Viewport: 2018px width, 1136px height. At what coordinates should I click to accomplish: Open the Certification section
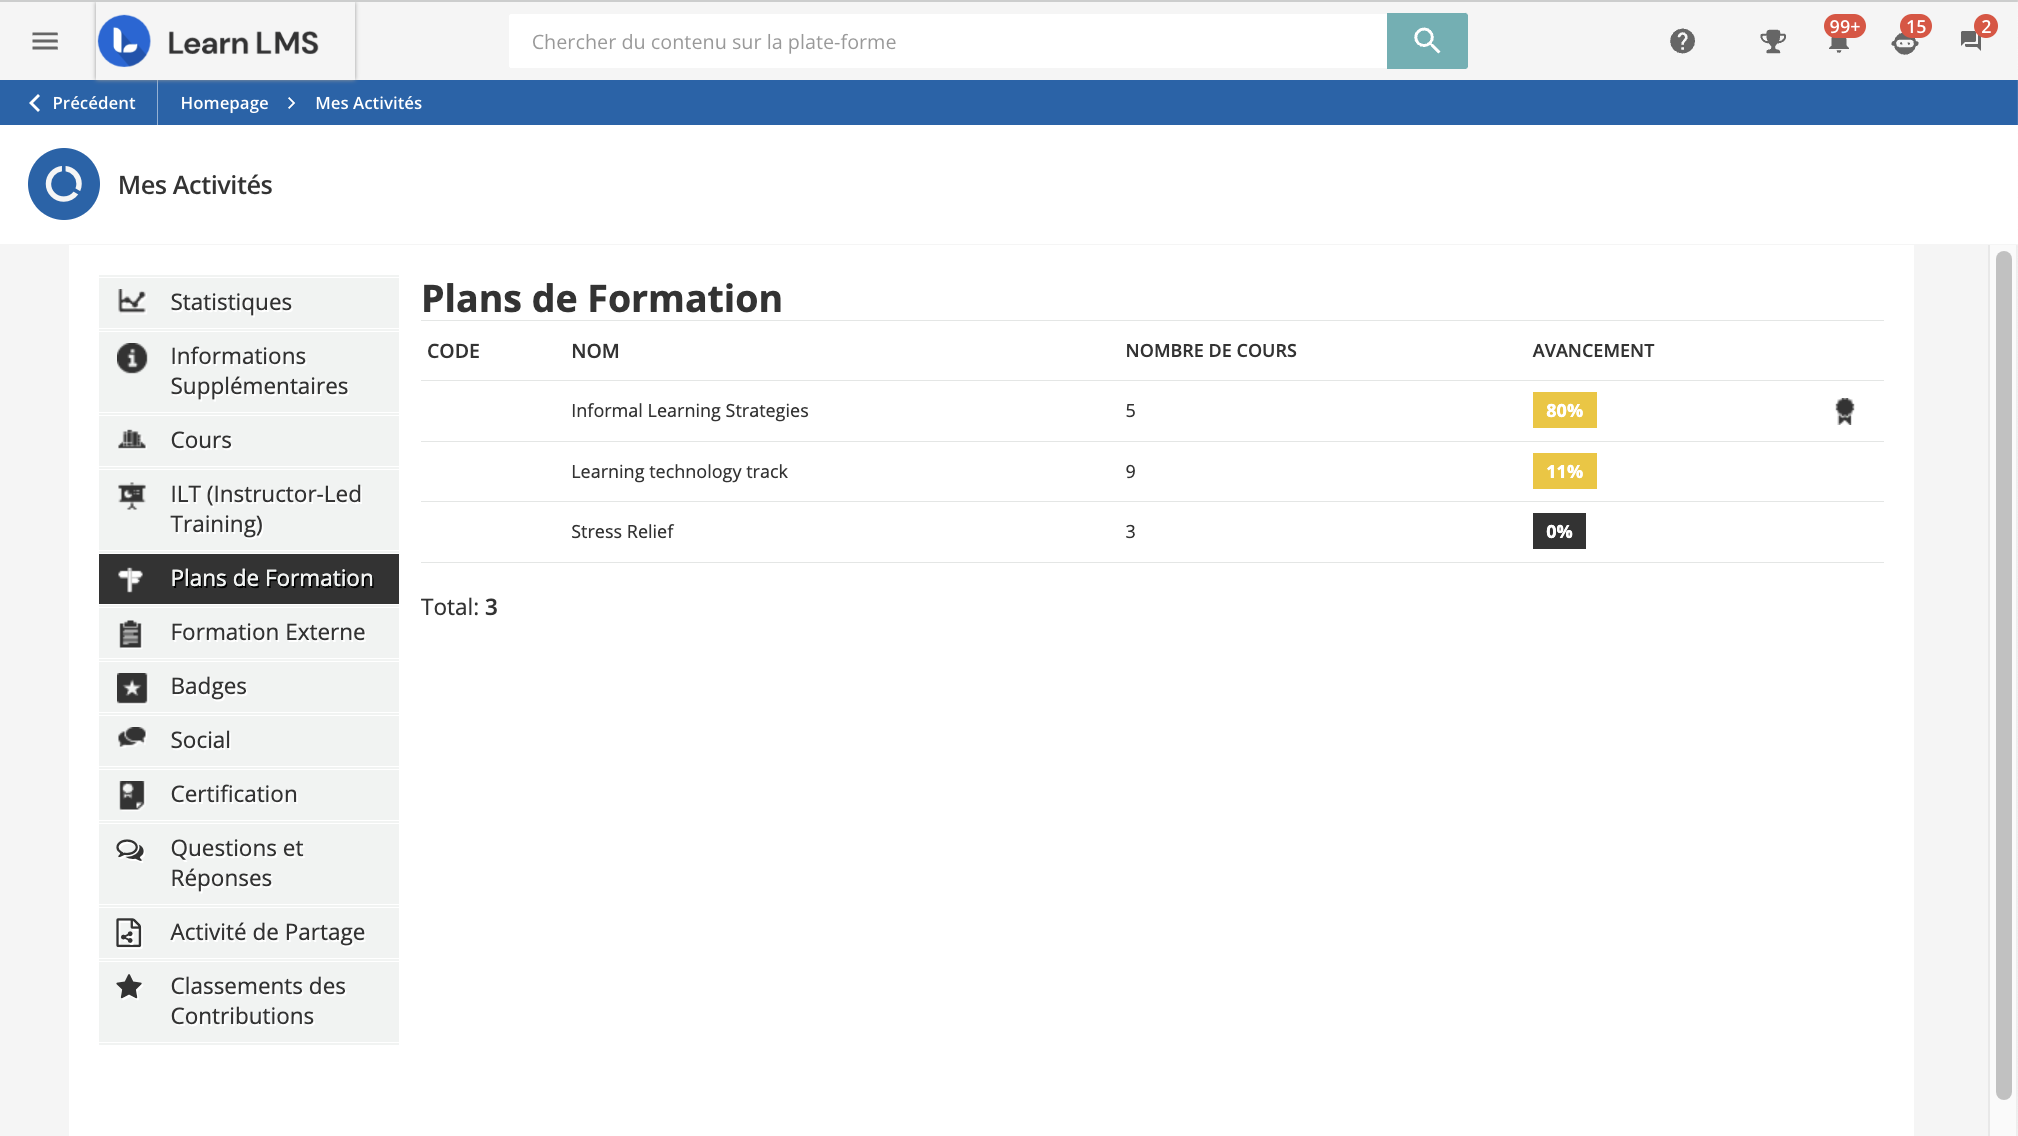[249, 794]
